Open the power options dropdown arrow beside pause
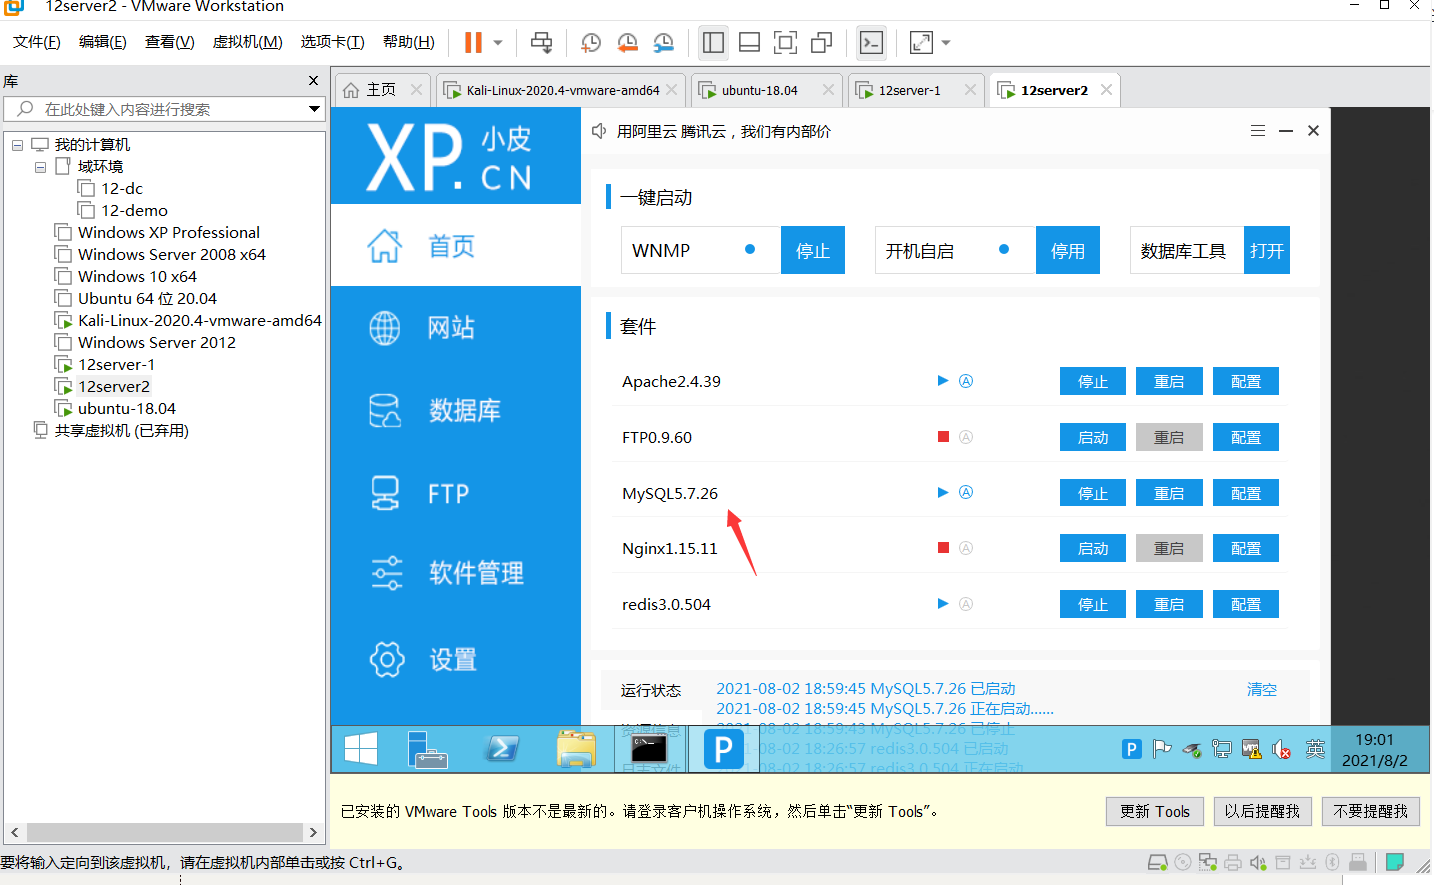 [498, 43]
